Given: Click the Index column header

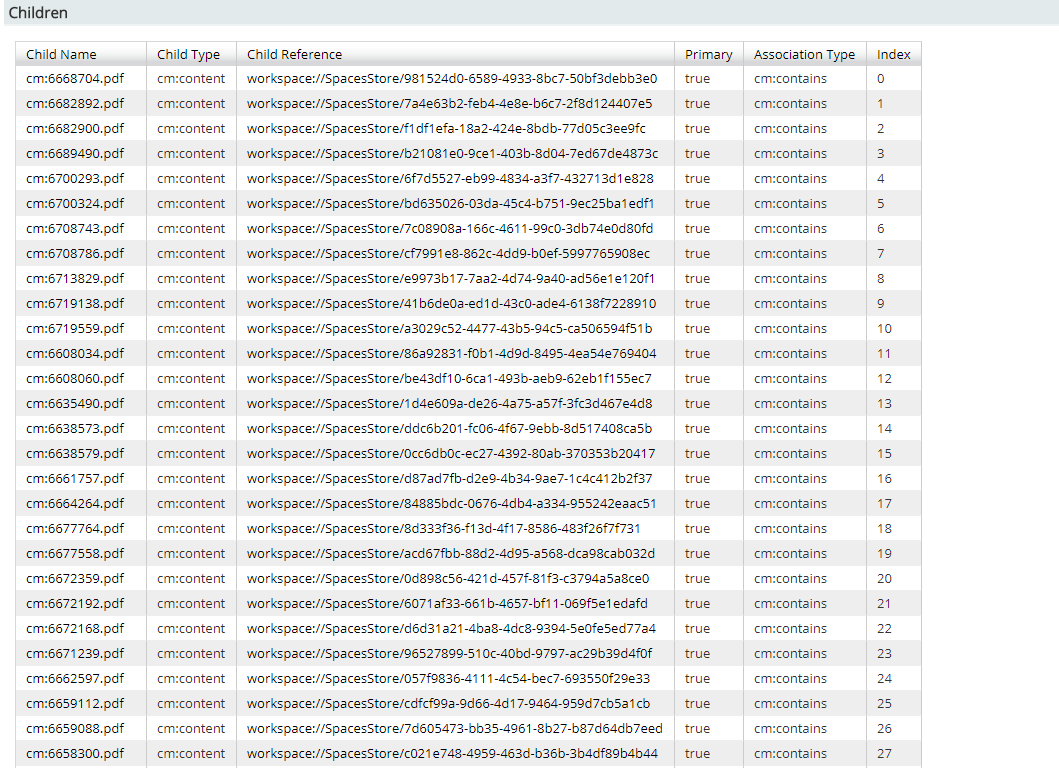Looking at the screenshot, I should tap(894, 55).
